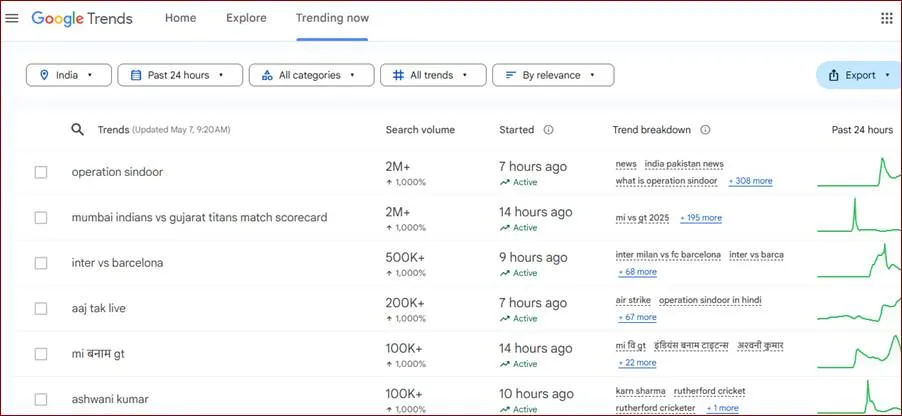Click the 'mi vs gt 2025' tag
Viewport: 902px width, 416px height.
coord(643,218)
